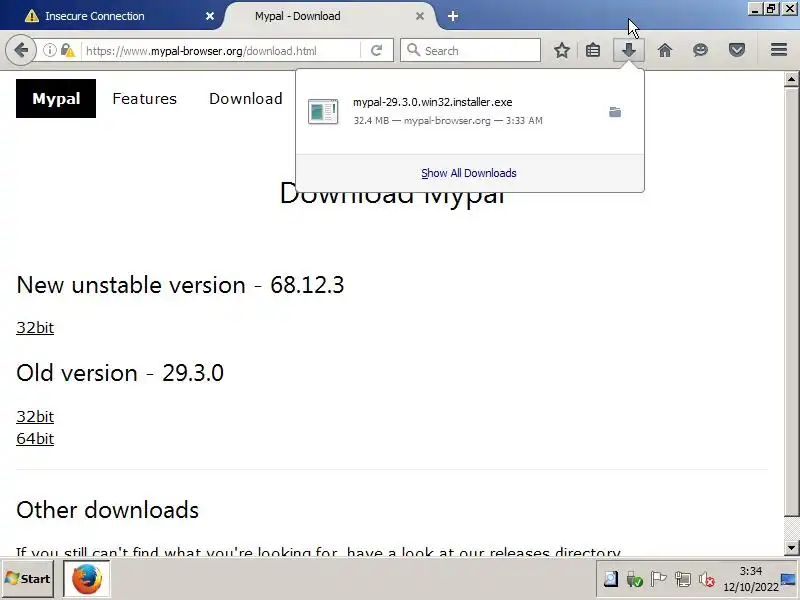Open the Action Center flag tray icon
The height and width of the screenshot is (600, 800).
(659, 579)
